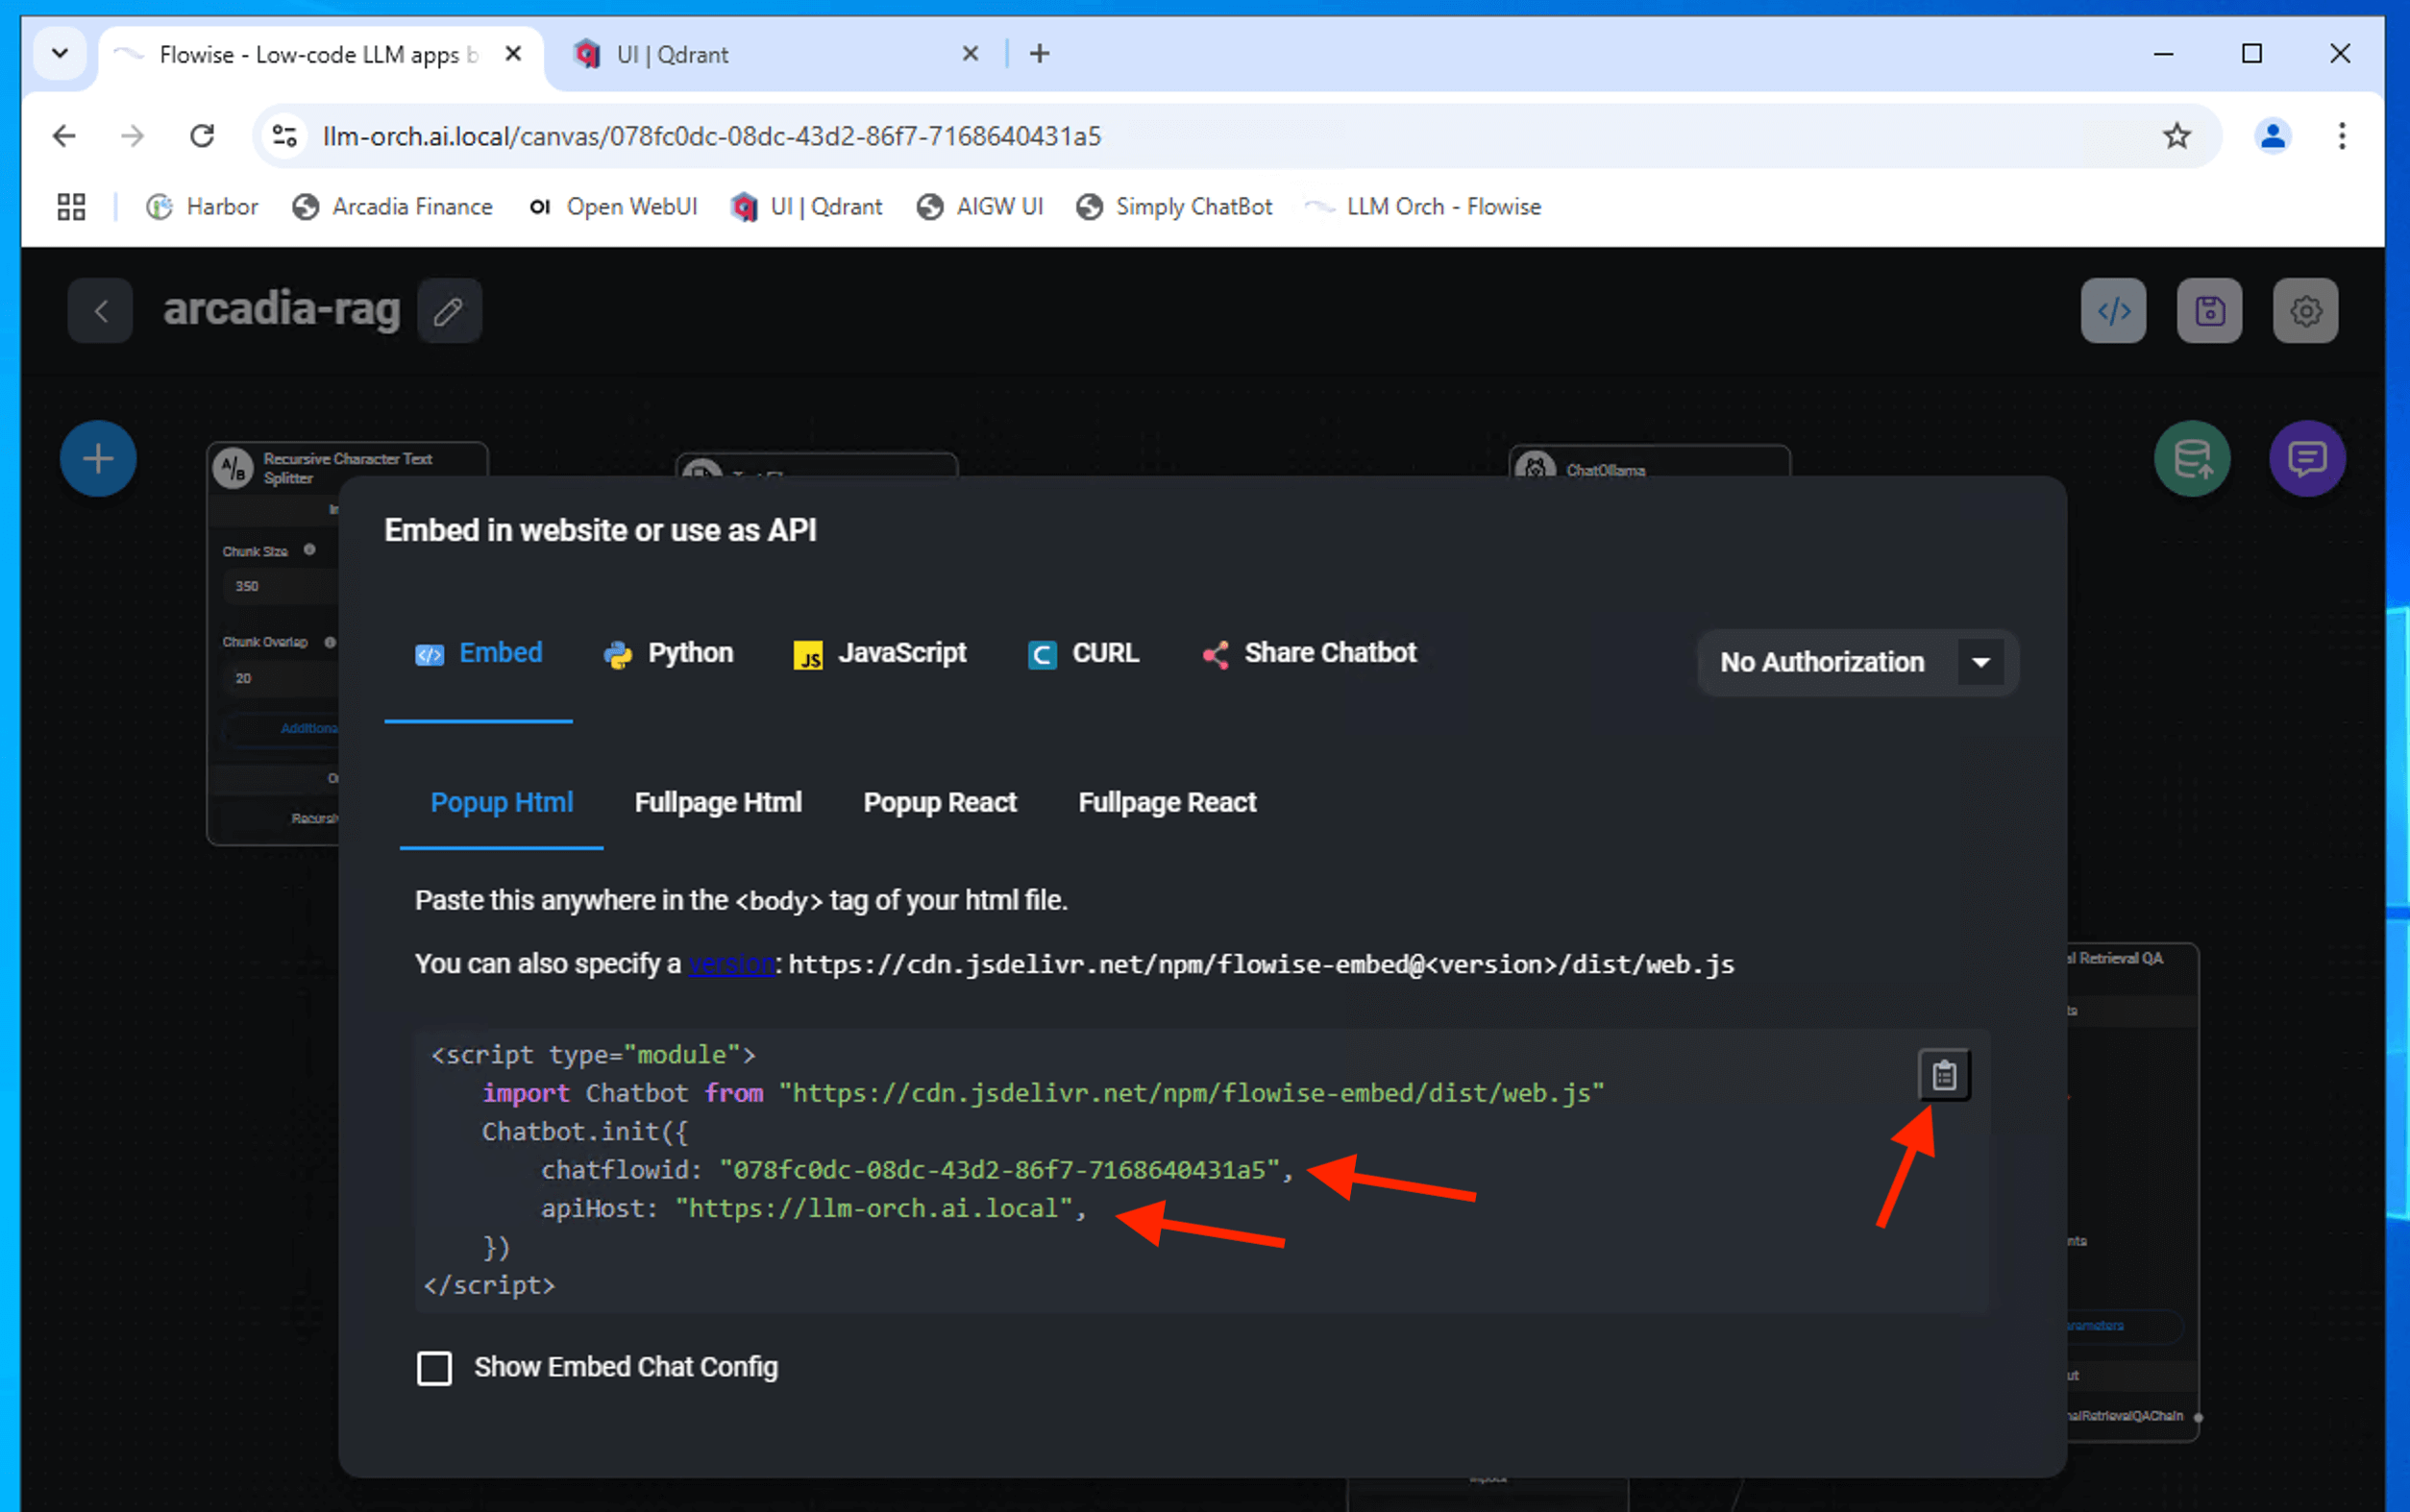Go back using the canvas chevron button
The width and height of the screenshot is (2410, 1512).
(100, 311)
